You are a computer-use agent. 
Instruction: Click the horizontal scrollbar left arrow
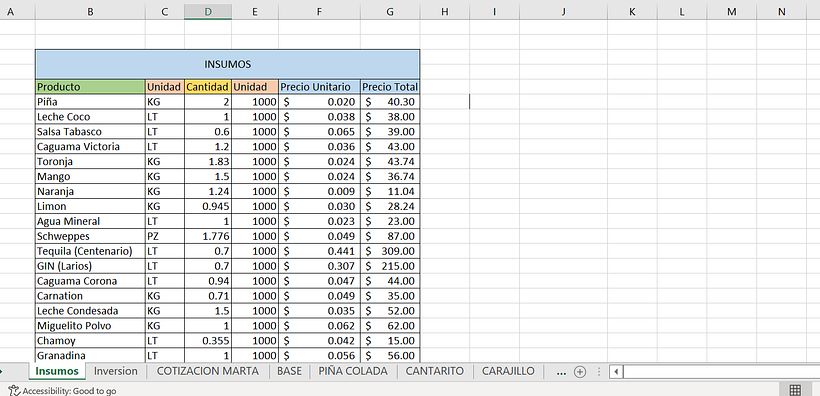point(616,372)
